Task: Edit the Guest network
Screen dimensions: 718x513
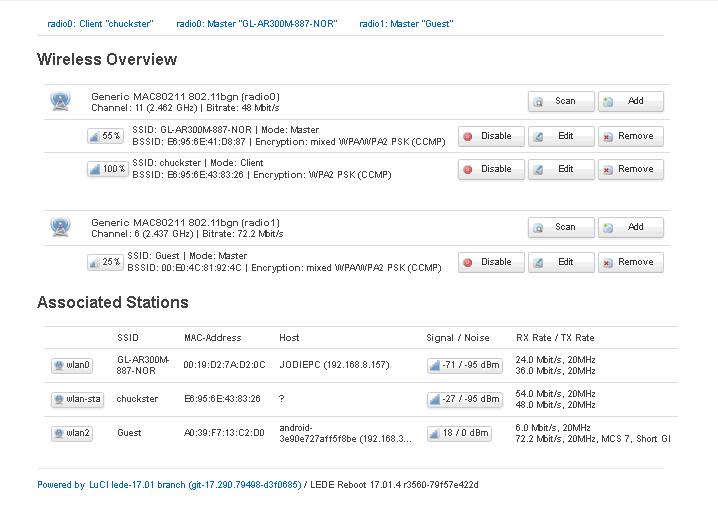Action: (x=561, y=262)
